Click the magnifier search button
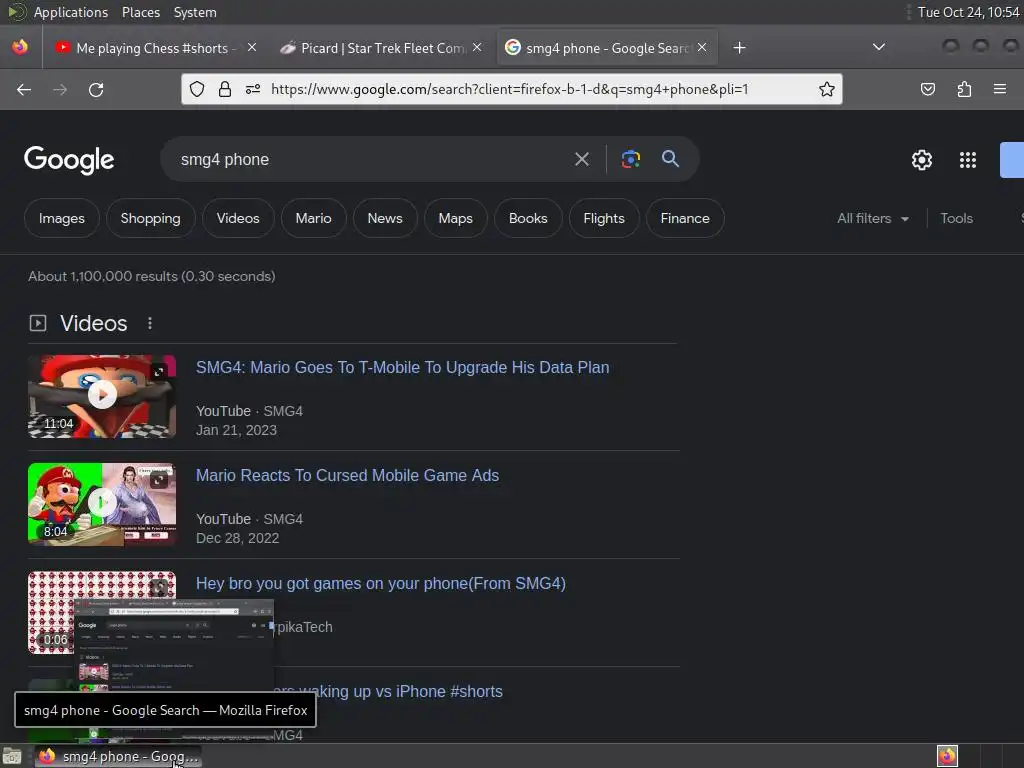The image size is (1024, 768). 670,159
